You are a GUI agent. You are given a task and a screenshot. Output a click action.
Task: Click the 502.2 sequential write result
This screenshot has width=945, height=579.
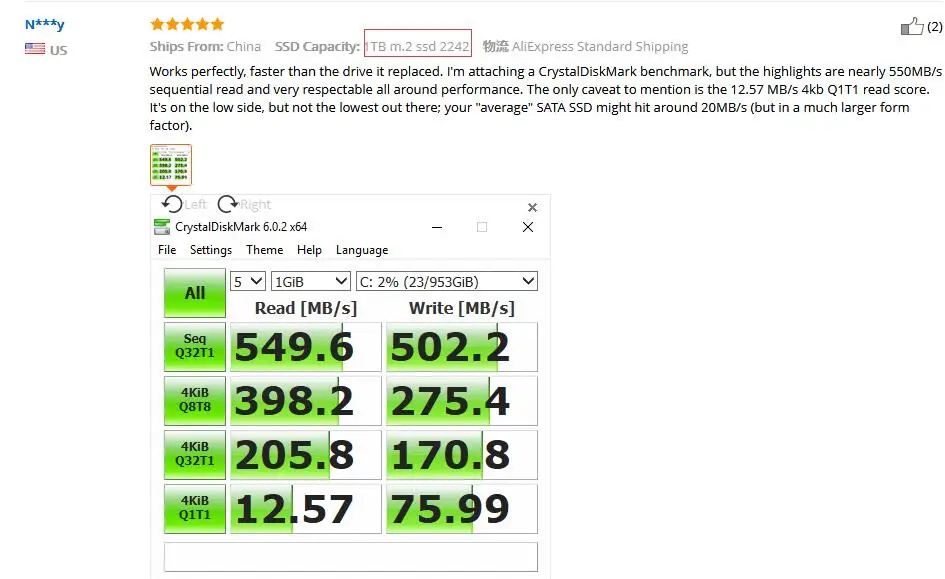462,347
